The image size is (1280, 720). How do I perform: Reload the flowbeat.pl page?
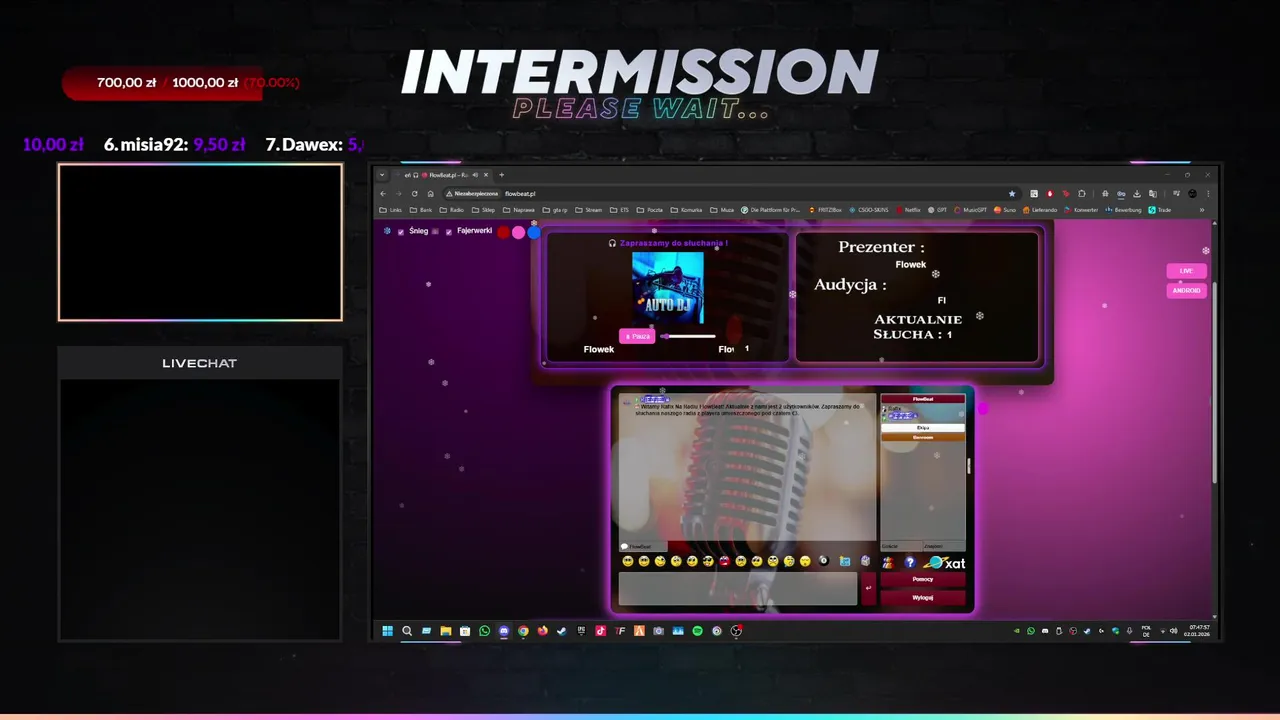[x=414, y=194]
